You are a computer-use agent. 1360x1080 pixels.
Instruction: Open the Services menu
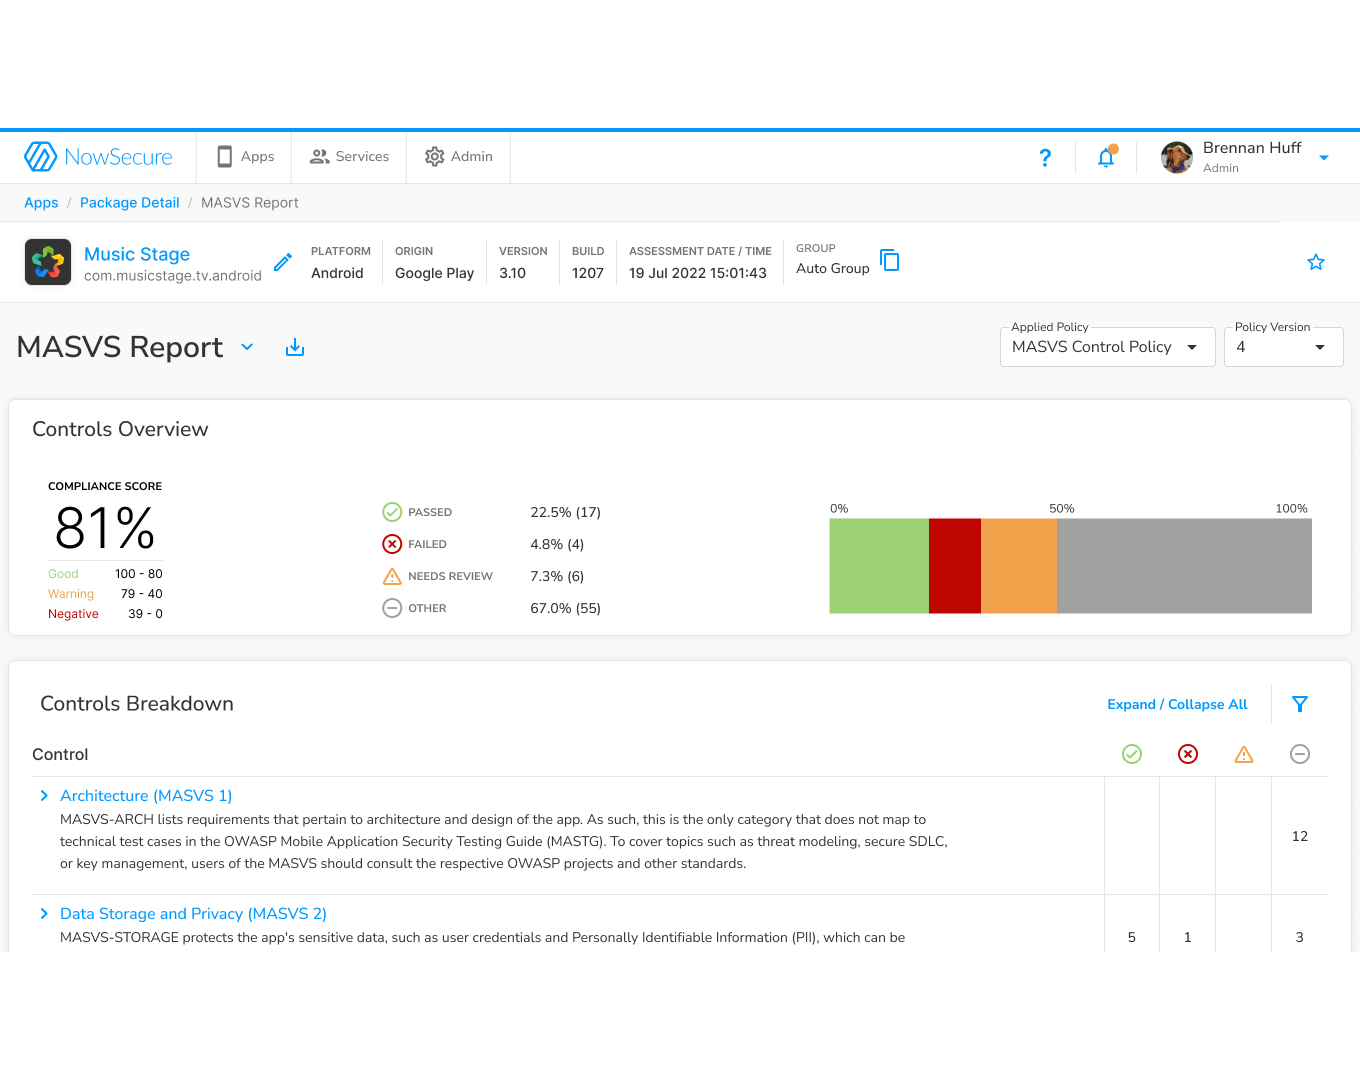pos(349,157)
